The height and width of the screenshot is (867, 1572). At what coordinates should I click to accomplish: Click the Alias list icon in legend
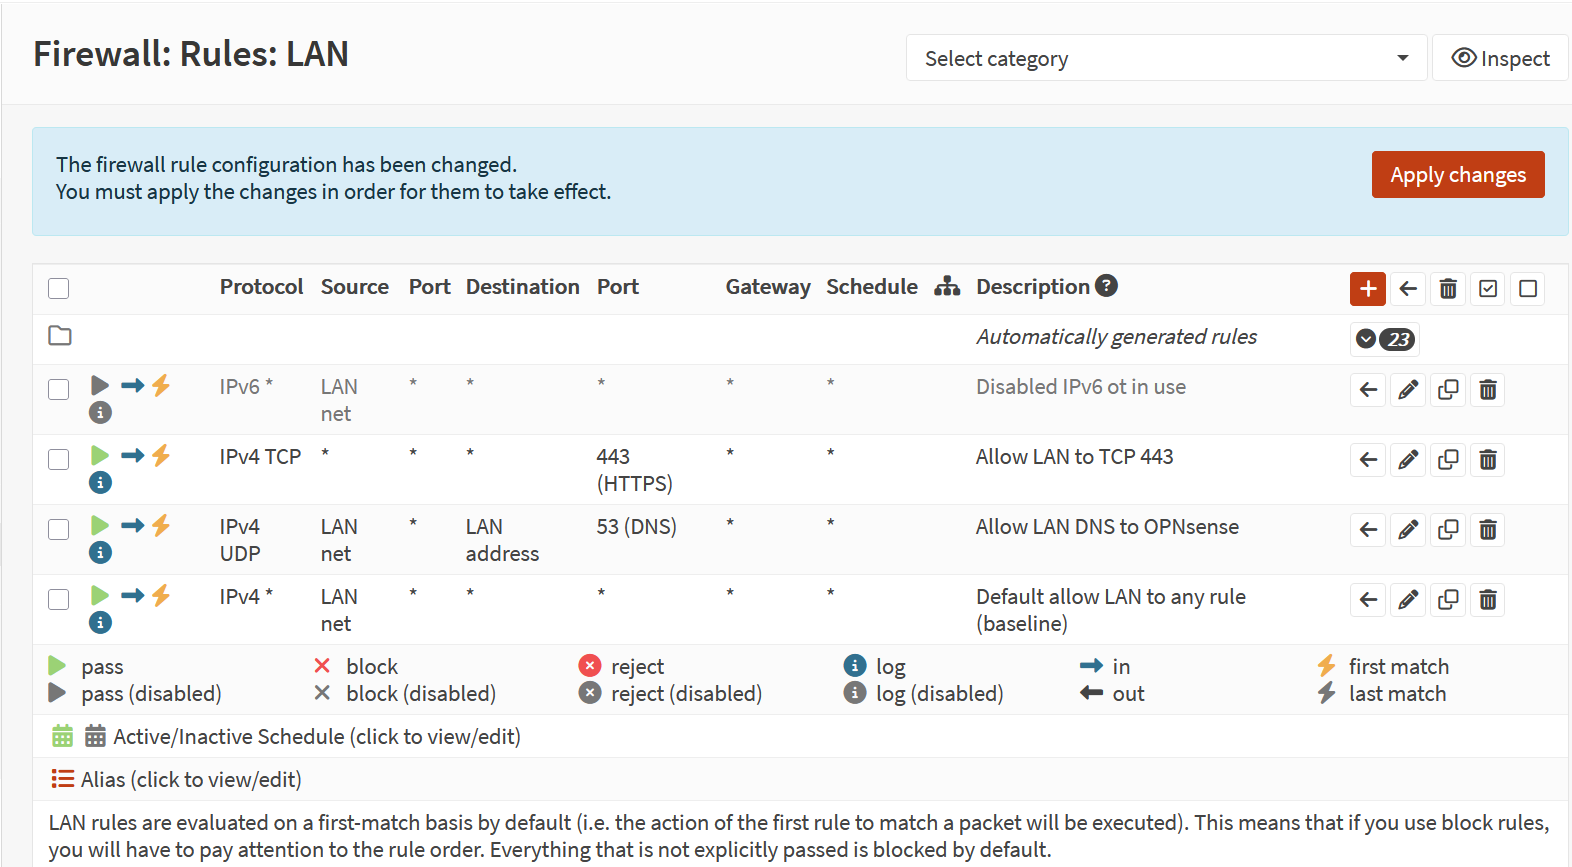click(x=63, y=779)
